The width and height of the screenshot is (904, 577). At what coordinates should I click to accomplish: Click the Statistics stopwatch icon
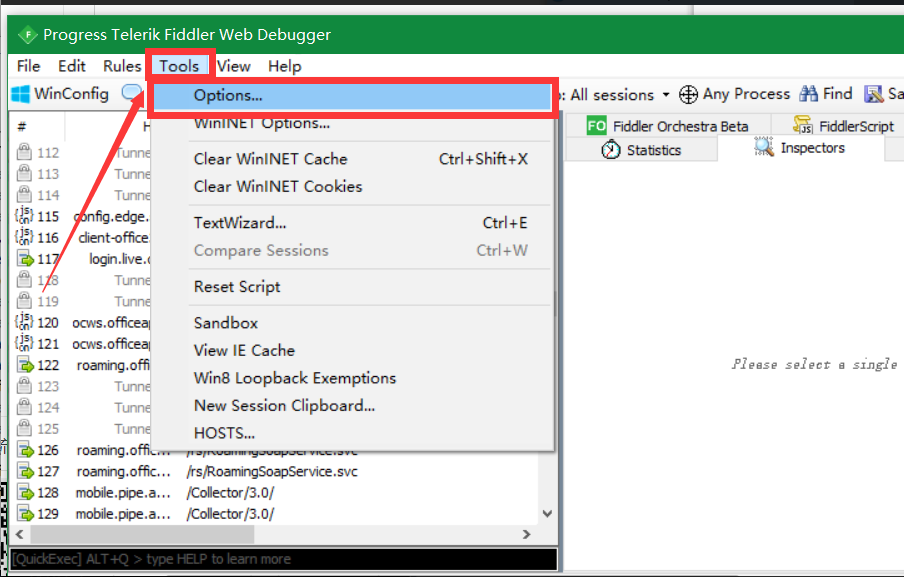coord(611,150)
